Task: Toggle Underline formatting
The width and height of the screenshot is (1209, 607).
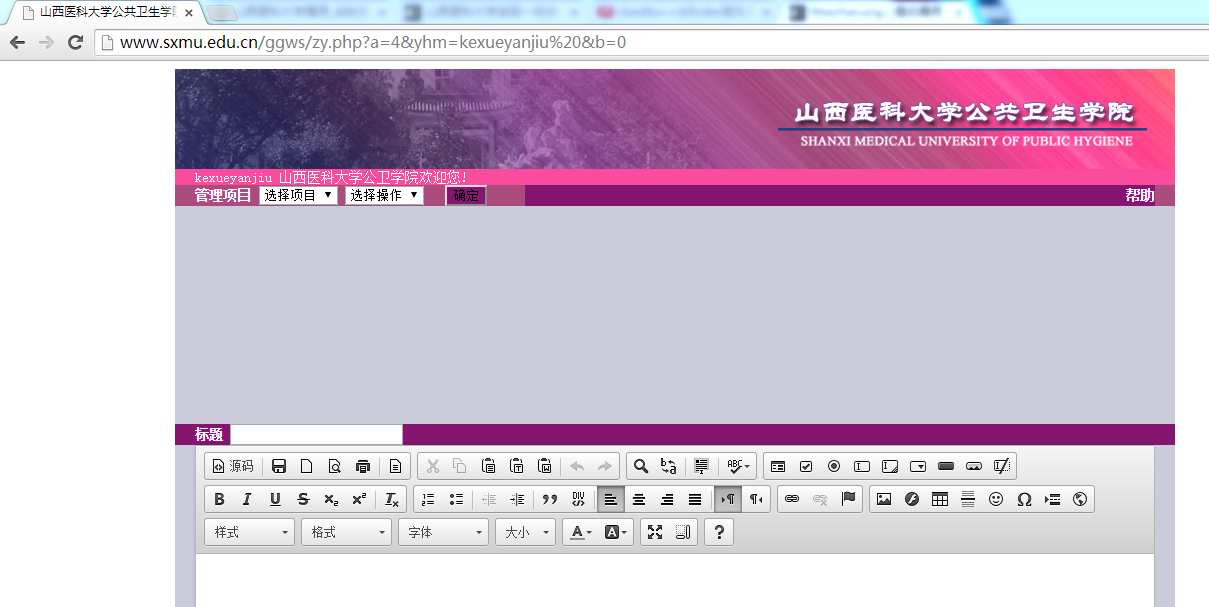Action: [275, 499]
